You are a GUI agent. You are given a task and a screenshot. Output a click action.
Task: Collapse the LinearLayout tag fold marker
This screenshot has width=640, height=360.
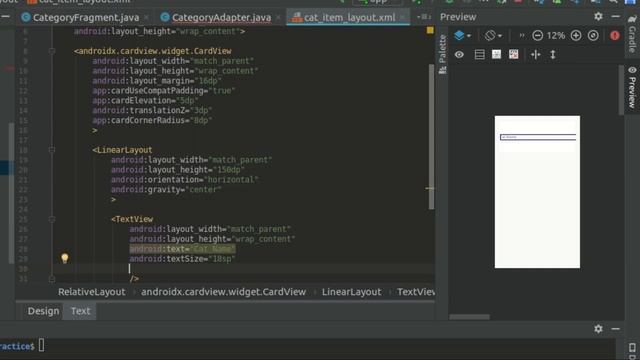click(52, 150)
